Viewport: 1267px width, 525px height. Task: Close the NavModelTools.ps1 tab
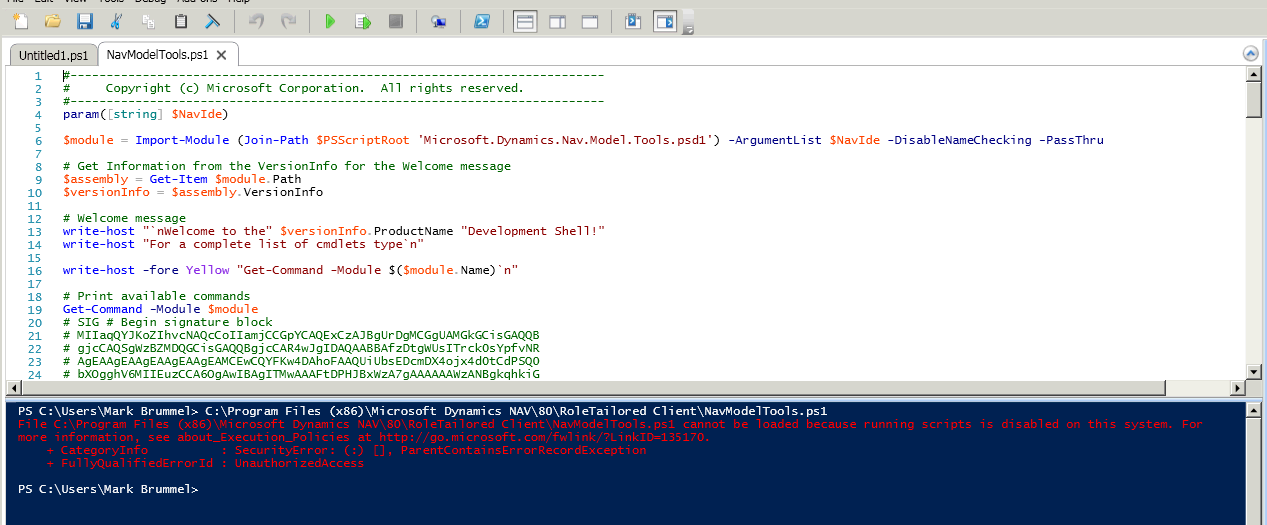point(221,55)
